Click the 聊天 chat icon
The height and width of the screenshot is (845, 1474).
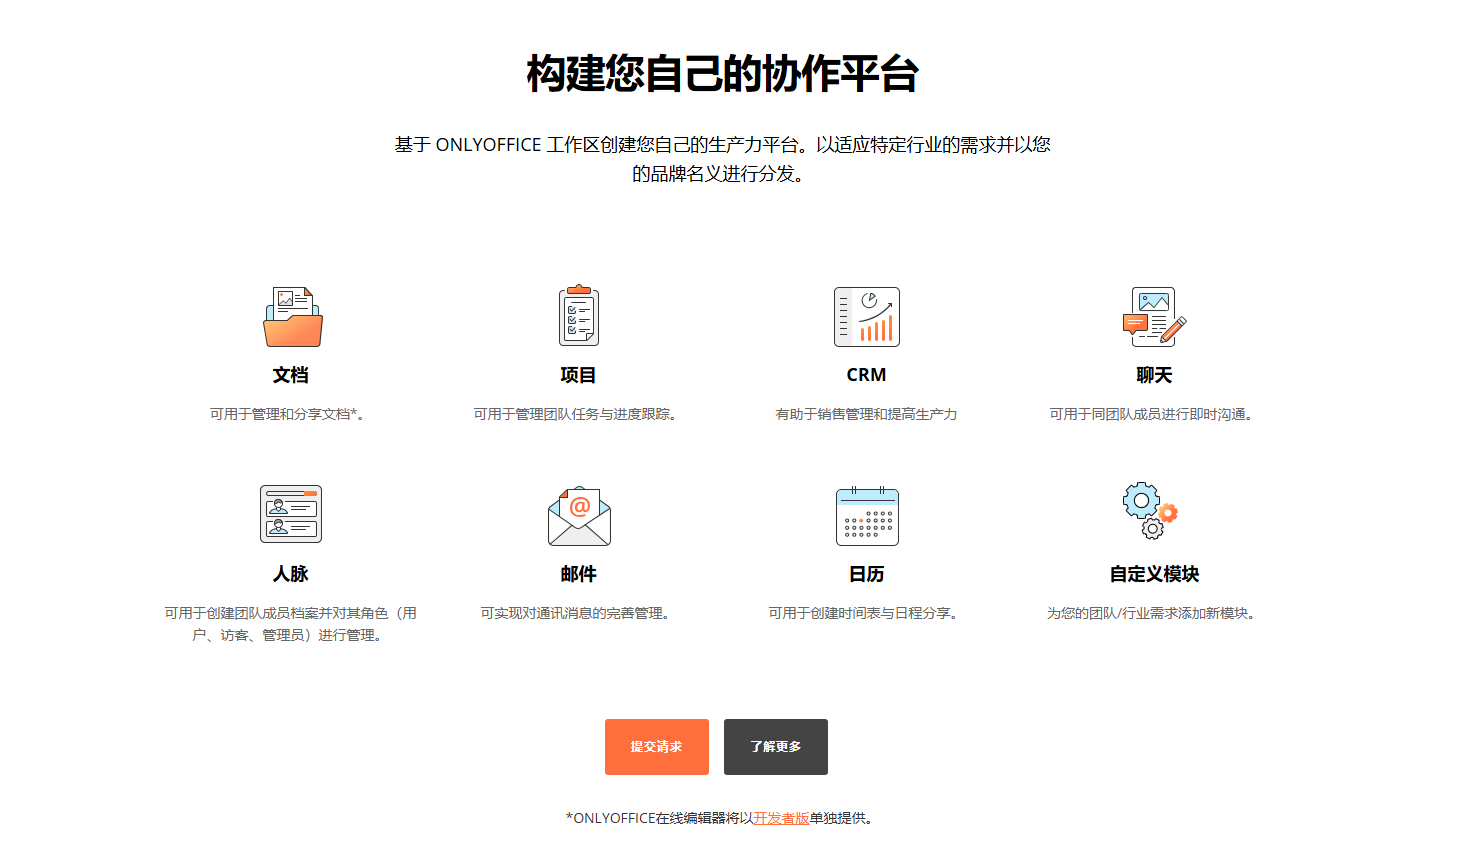[x=1154, y=316]
